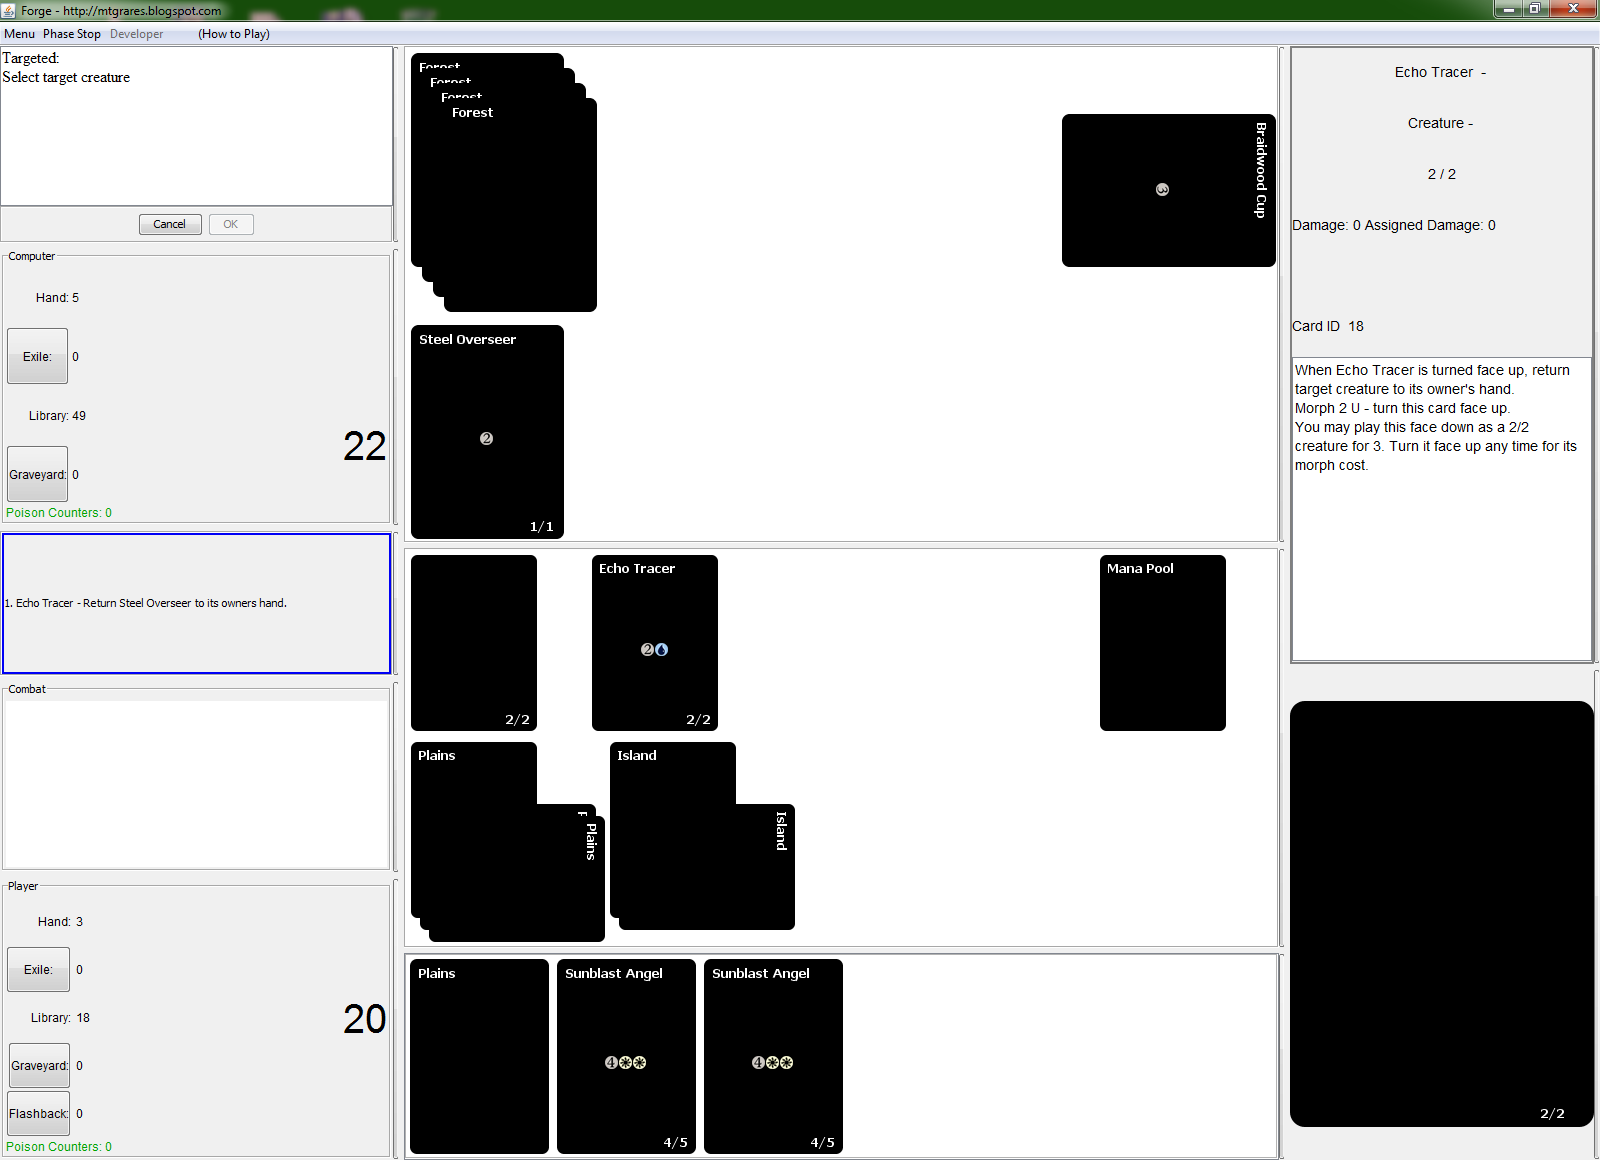The width and height of the screenshot is (1600, 1160).
Task: Click the face-down 2/2 creature card
Action: [473, 642]
